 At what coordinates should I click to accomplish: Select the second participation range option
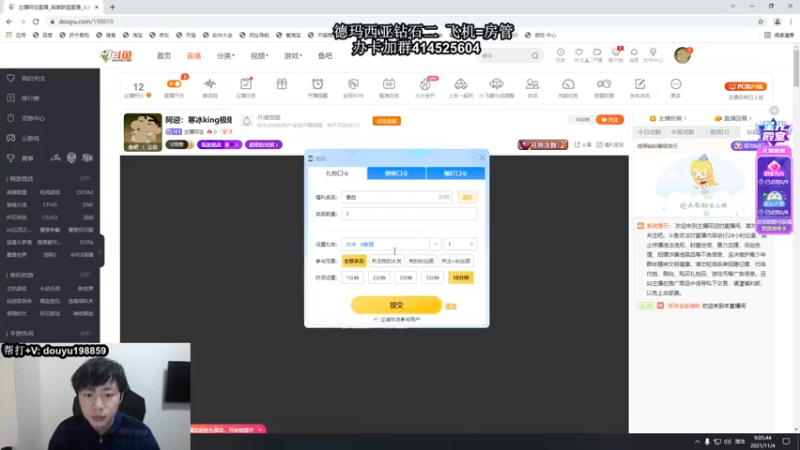(x=386, y=261)
